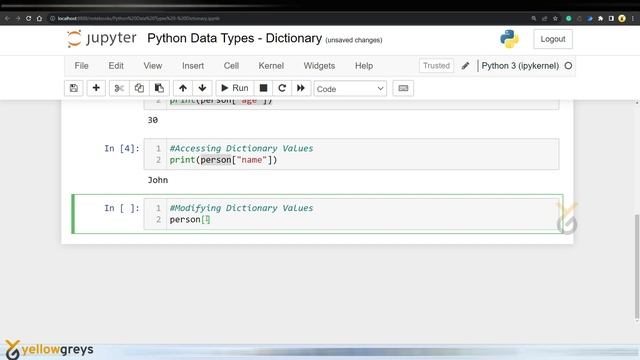Image resolution: width=640 pixels, height=360 pixels.
Task: Open the browser three-dot menu
Action: coord(633,18)
